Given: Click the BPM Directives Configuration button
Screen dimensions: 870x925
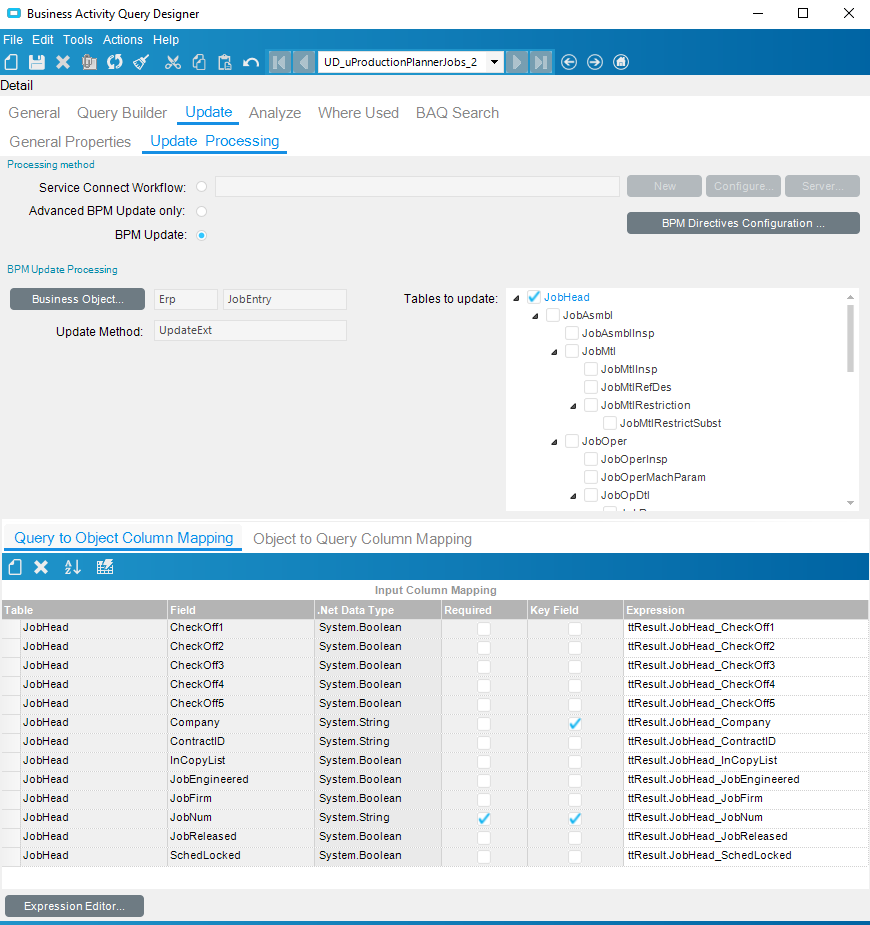Looking at the screenshot, I should coord(743,223).
